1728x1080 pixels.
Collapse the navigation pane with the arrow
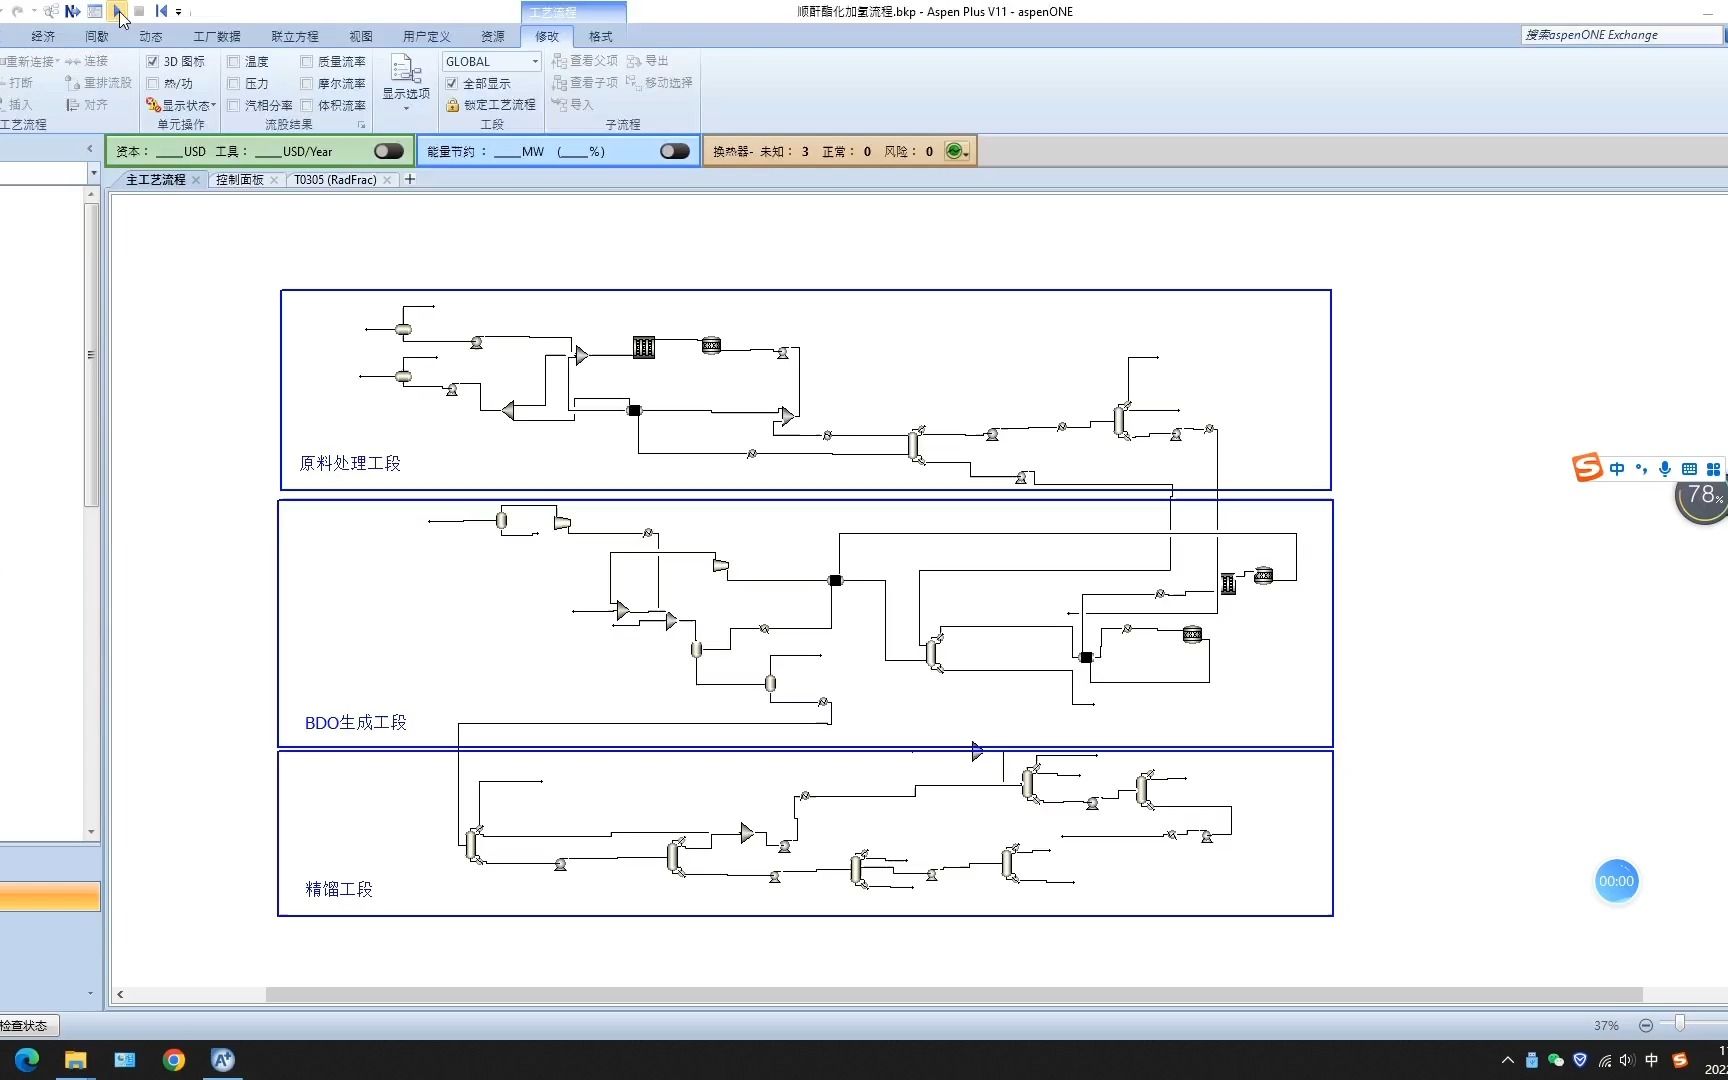click(90, 149)
